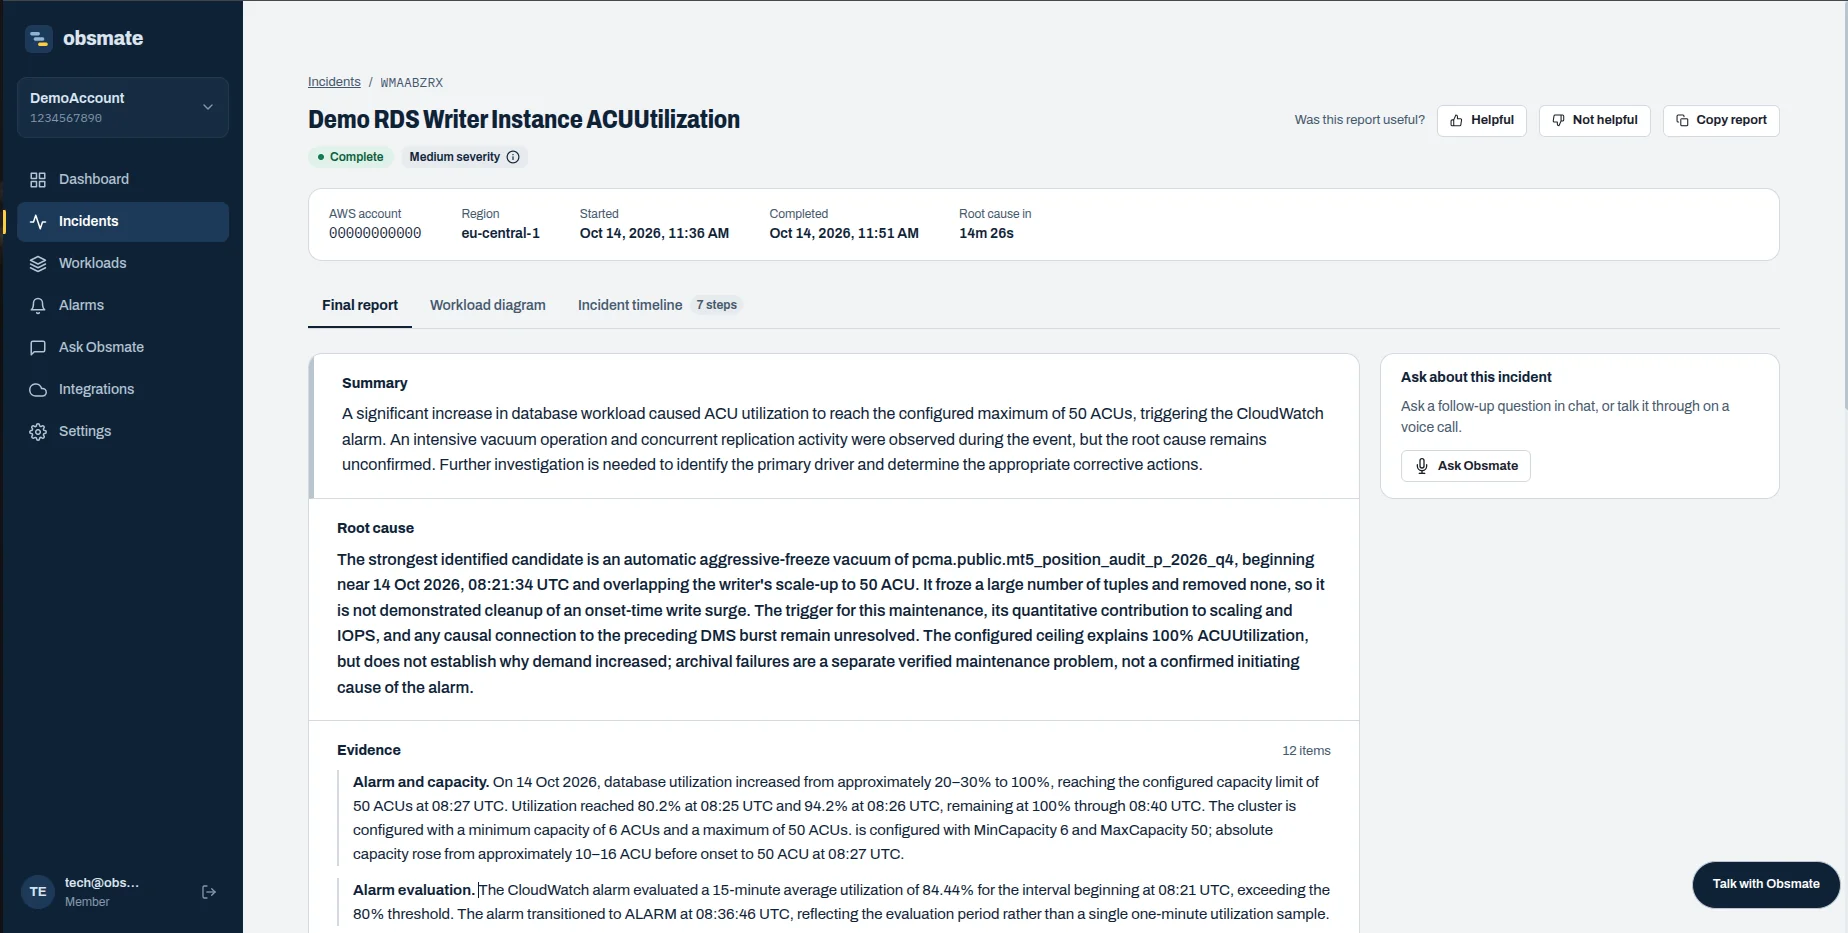Mark the report as Helpful
Viewport: 1848px width, 933px height.
tap(1481, 120)
